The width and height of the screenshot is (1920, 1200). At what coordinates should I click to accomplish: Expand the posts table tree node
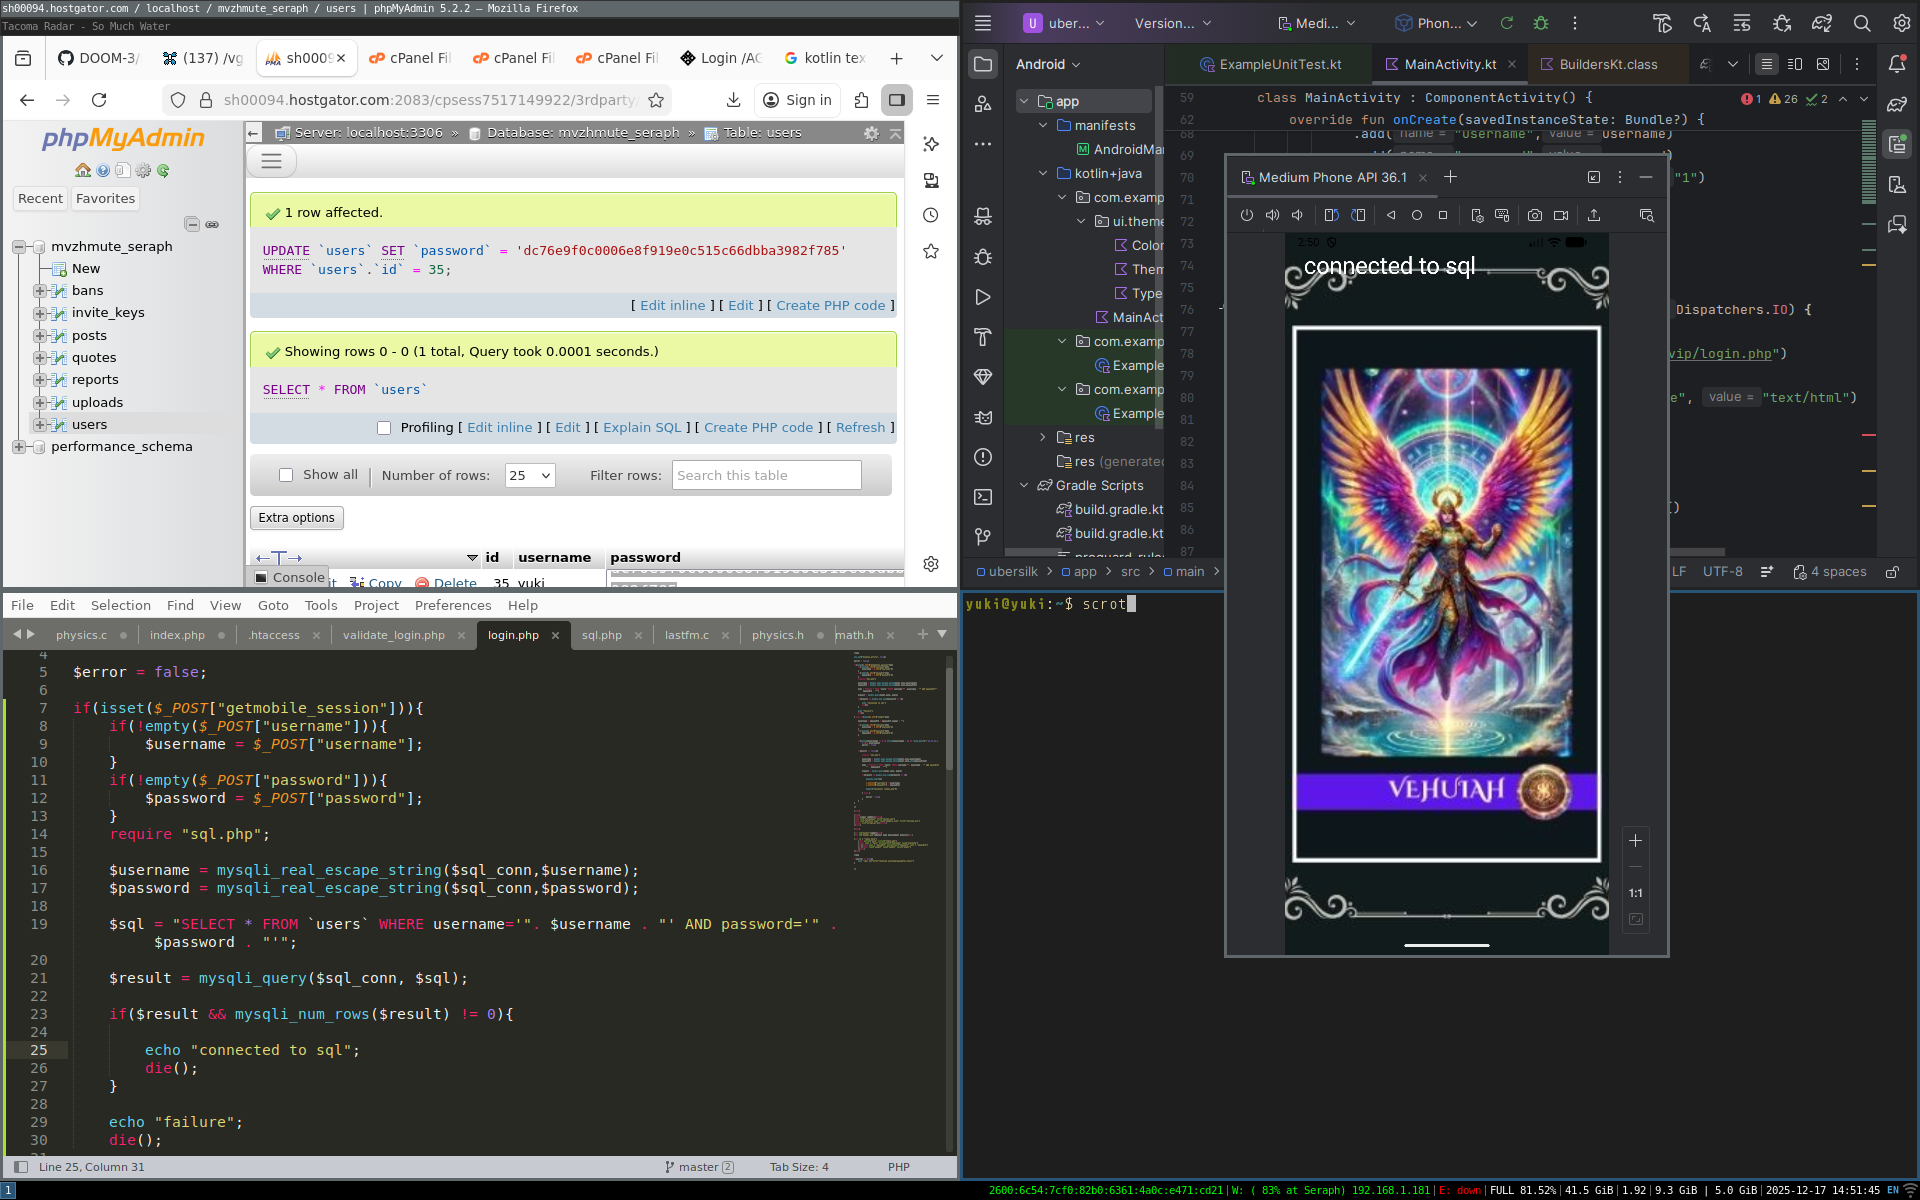pyautogui.click(x=40, y=335)
